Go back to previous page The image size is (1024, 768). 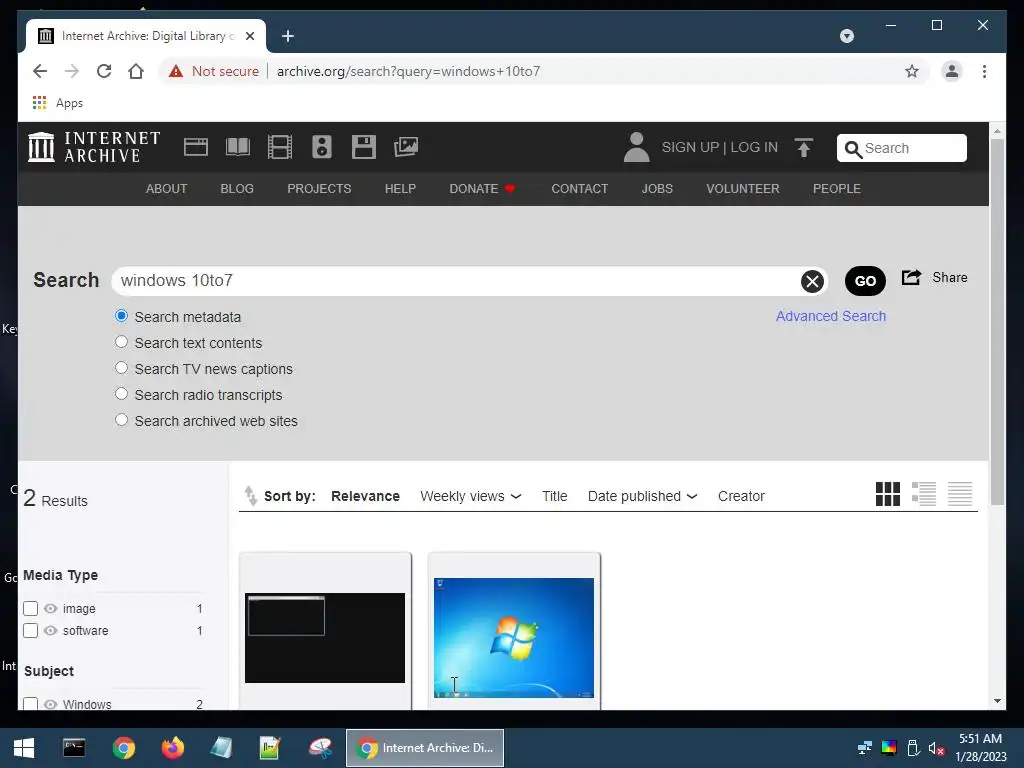pyautogui.click(x=40, y=71)
